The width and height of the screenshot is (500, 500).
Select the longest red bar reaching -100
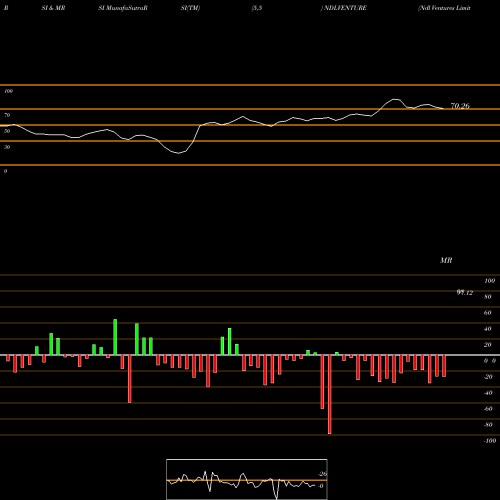tap(330, 395)
